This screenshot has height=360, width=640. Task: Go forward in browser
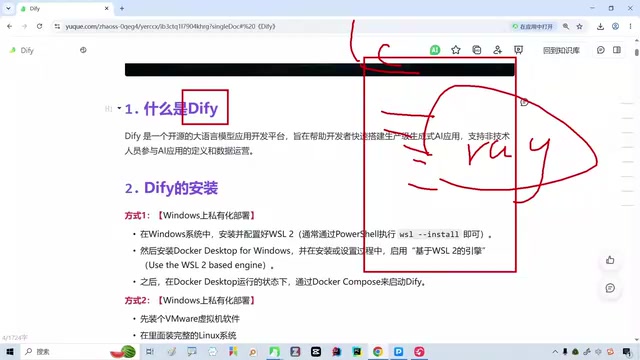[24, 26]
